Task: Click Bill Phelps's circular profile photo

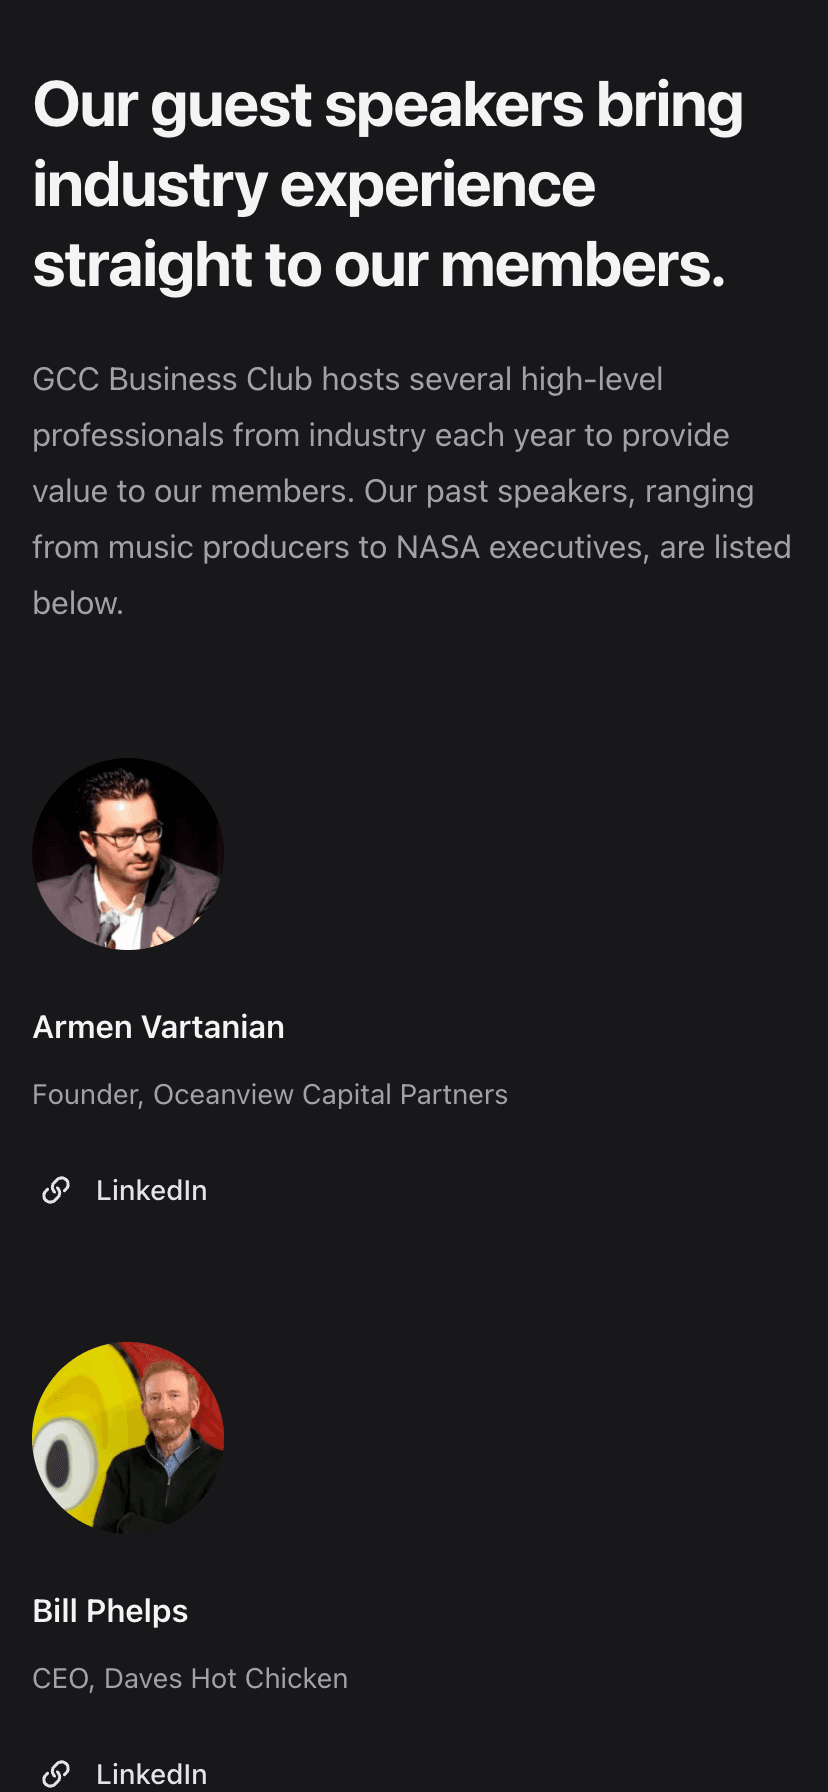Action: click(x=128, y=1438)
